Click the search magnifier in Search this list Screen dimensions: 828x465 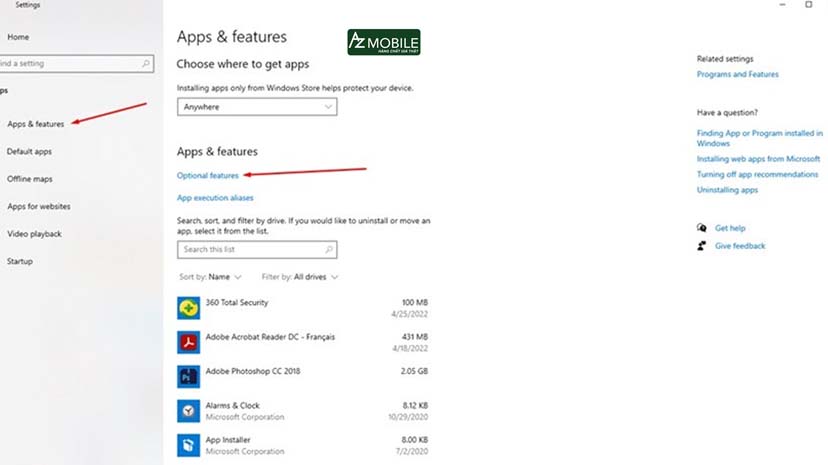328,250
